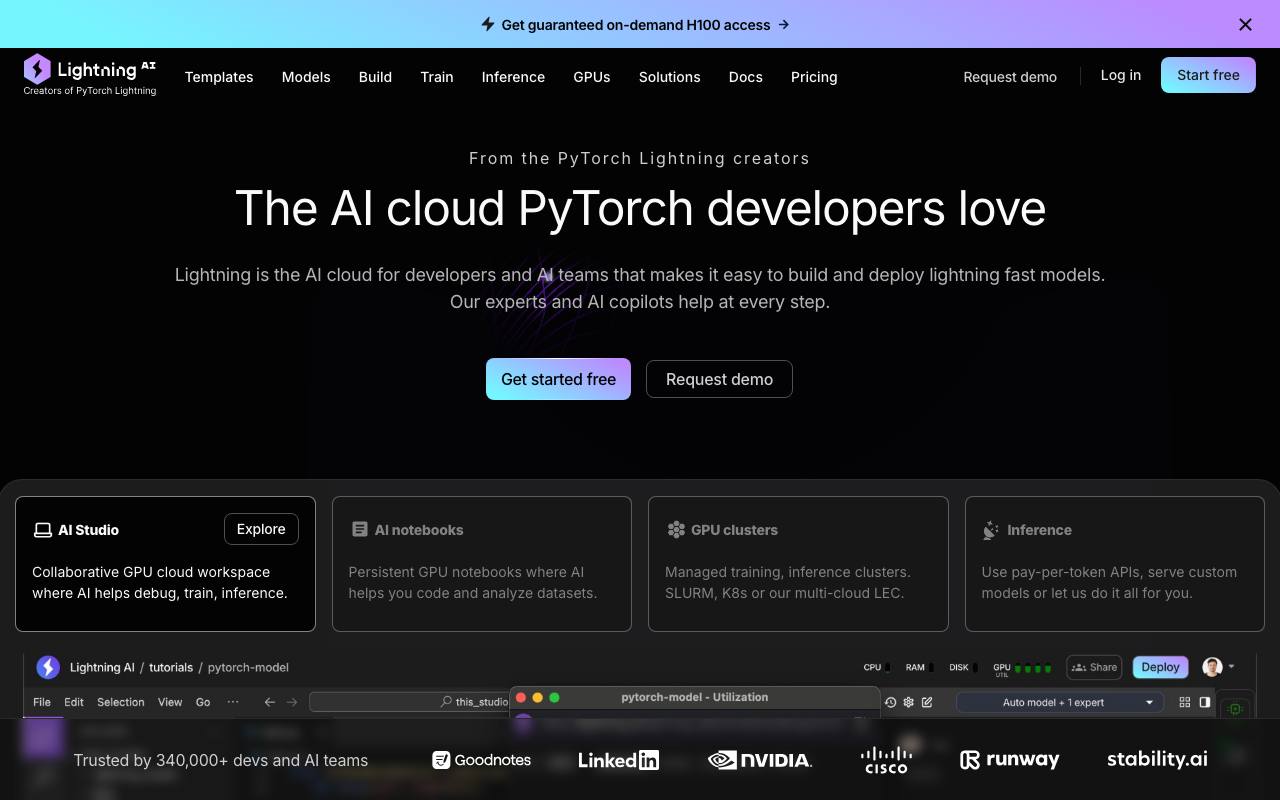Viewport: 1280px width, 800px height.
Task: Click the forward arrow in the studio toolbar
Action: tap(292, 702)
